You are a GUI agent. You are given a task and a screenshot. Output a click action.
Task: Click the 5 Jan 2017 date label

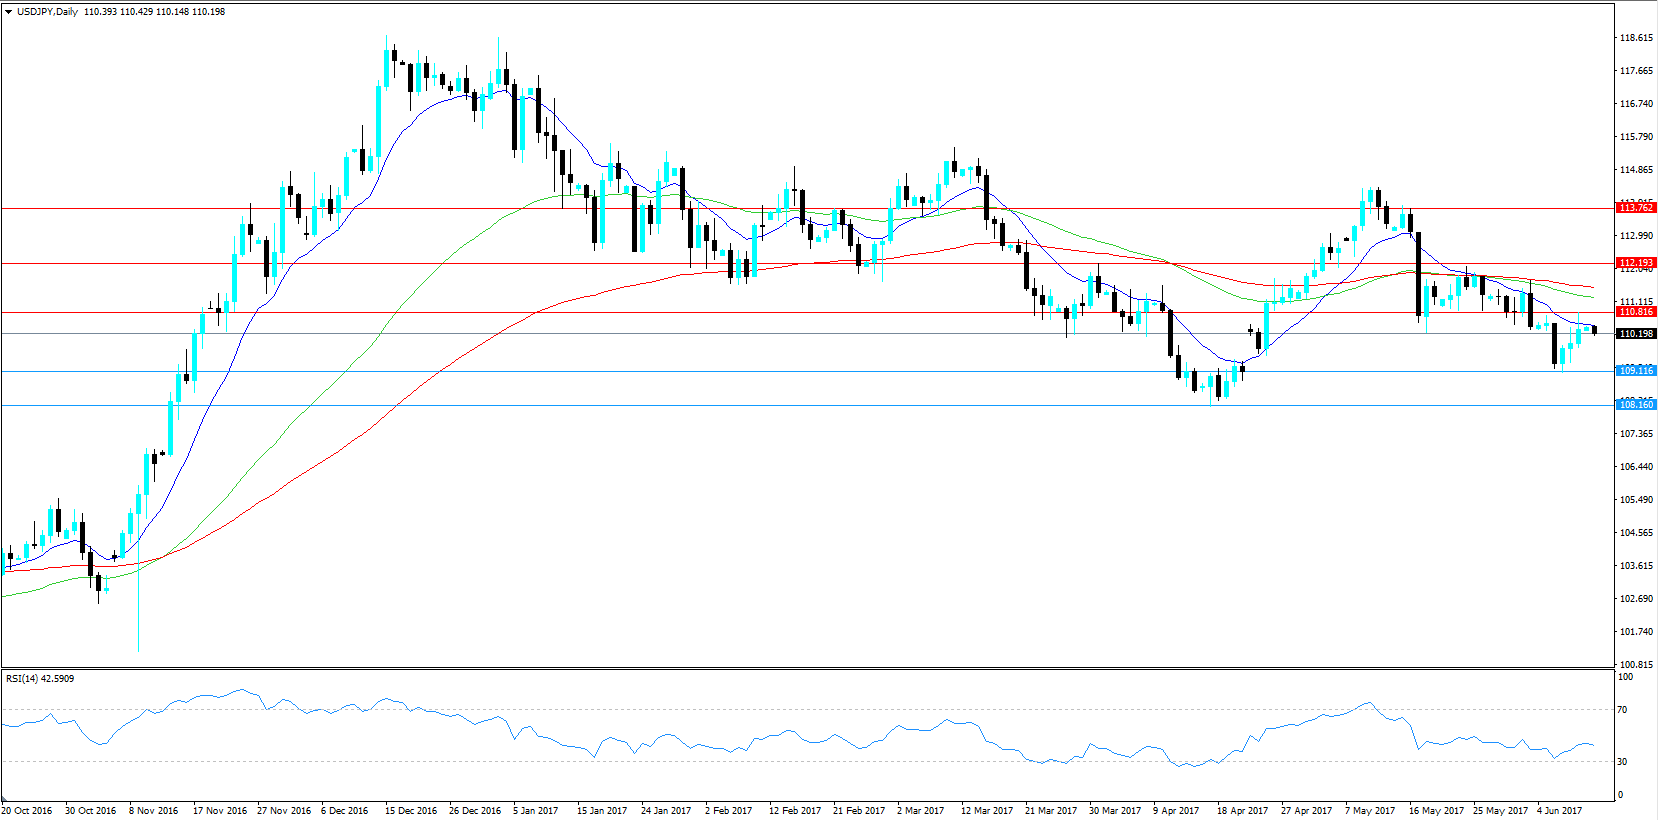(536, 811)
